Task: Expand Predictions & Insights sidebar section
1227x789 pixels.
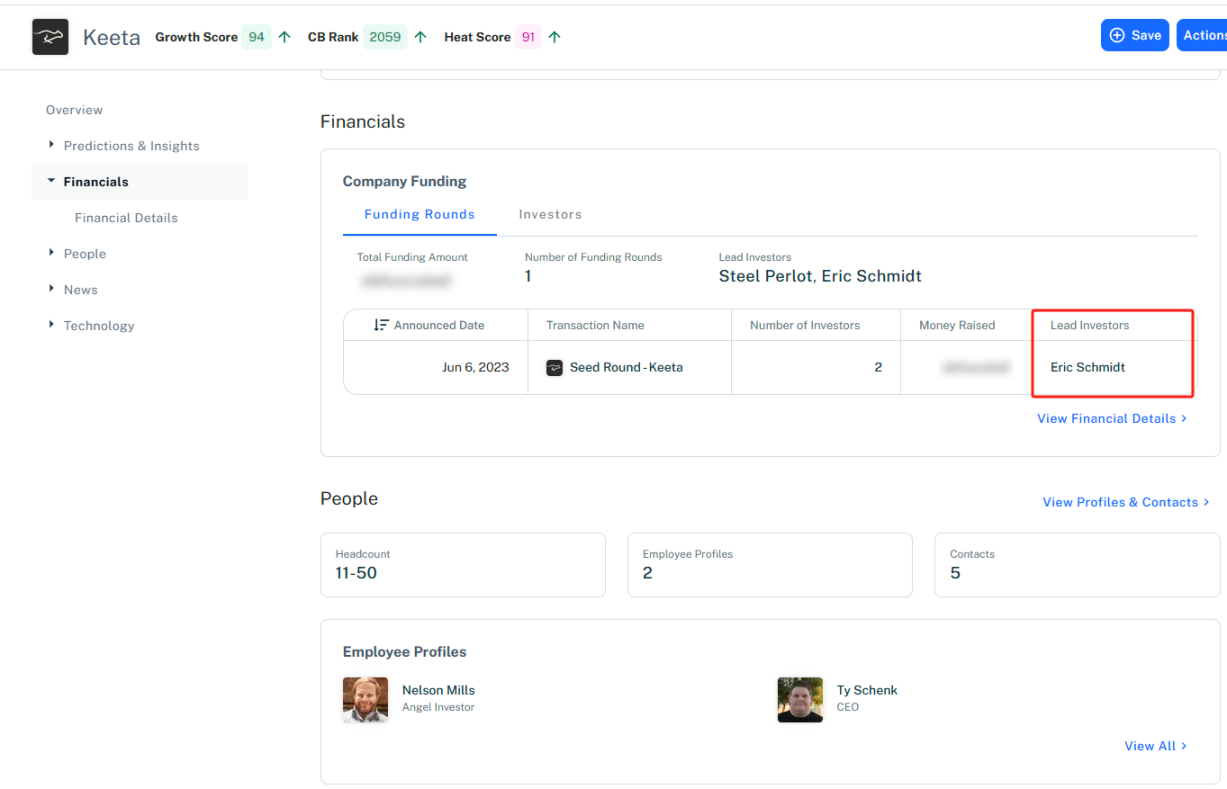Action: click(x=52, y=145)
